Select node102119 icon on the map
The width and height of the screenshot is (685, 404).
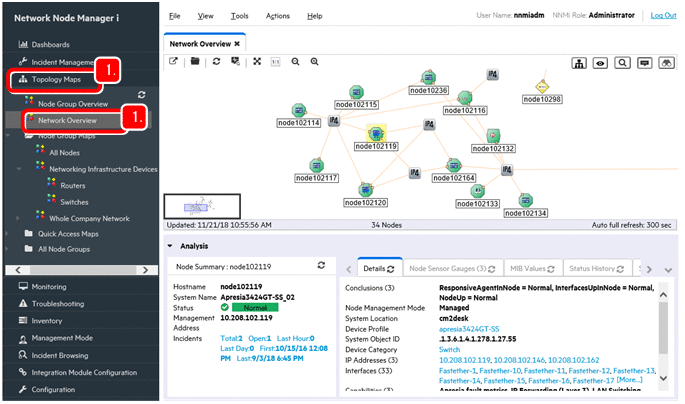(376, 133)
